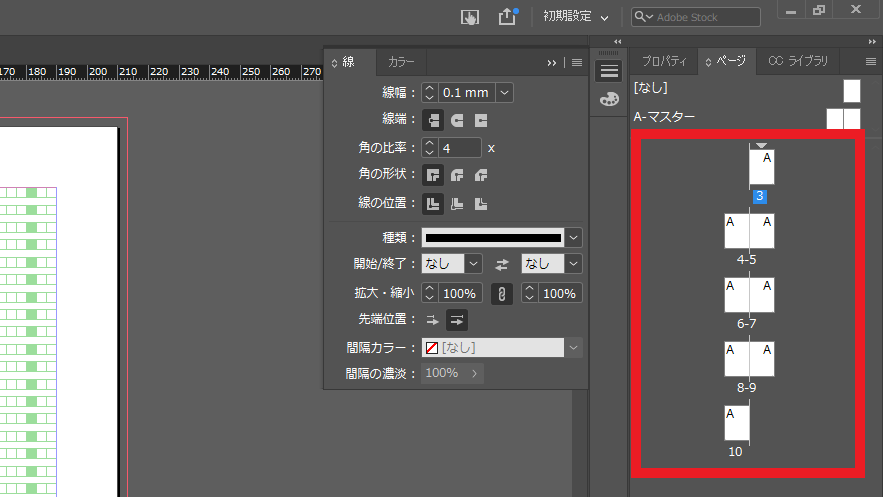
Task: Click the Adobe Stock search field
Action: [x=696, y=17]
